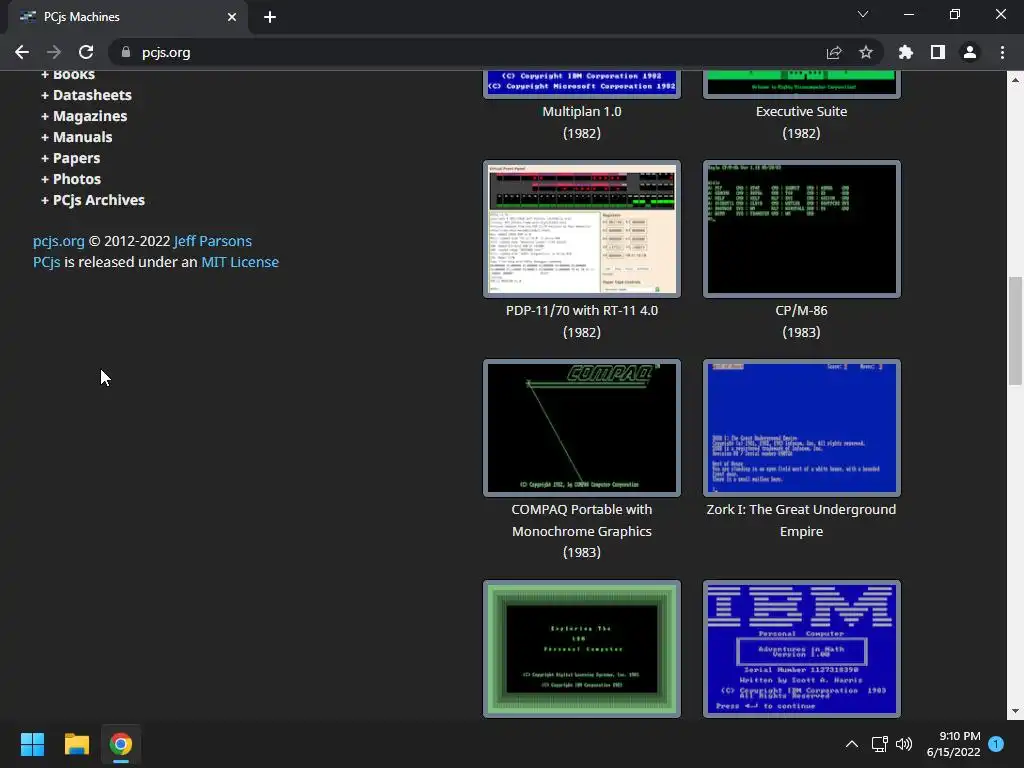The width and height of the screenshot is (1024, 768).
Task: Expand the PCjs Archives section
Action: pyautogui.click(x=93, y=200)
